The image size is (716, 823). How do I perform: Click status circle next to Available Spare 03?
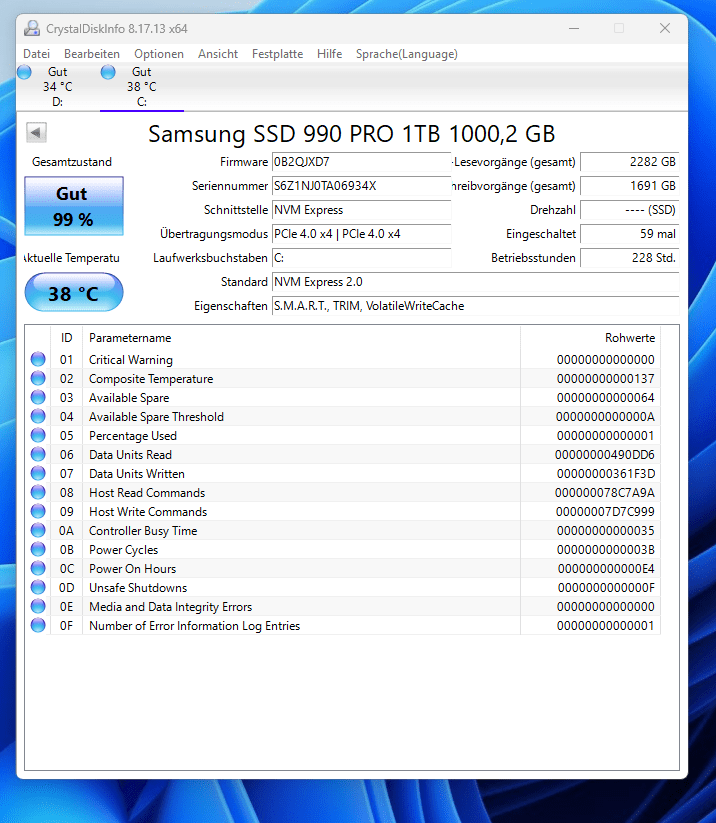(38, 397)
